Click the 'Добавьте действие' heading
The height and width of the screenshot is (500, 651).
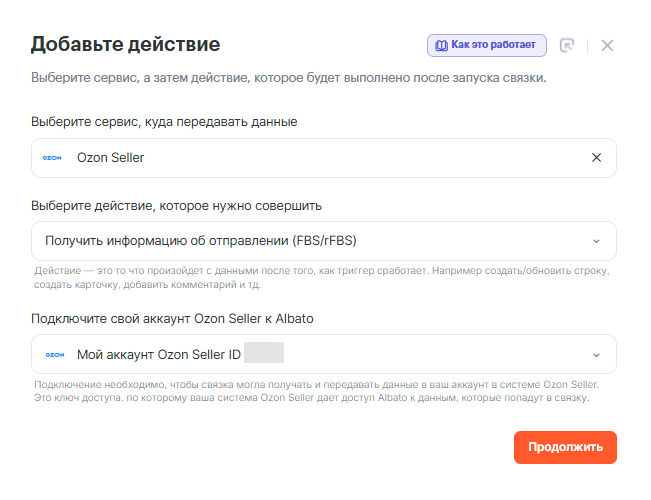125,44
